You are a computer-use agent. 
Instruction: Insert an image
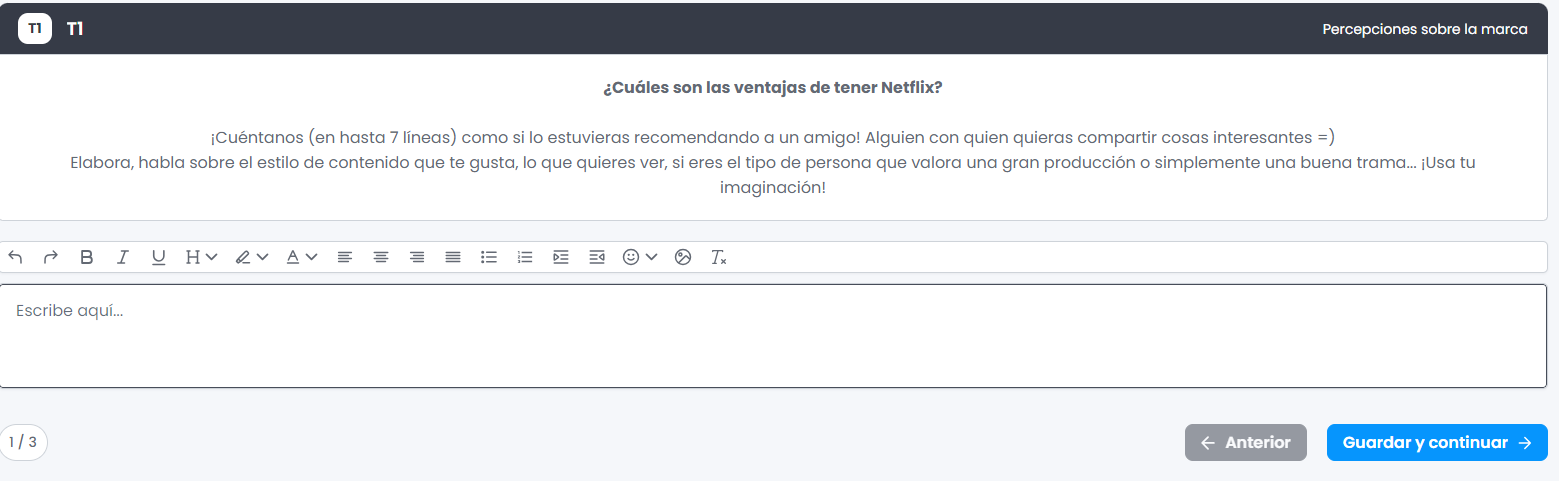(x=683, y=257)
